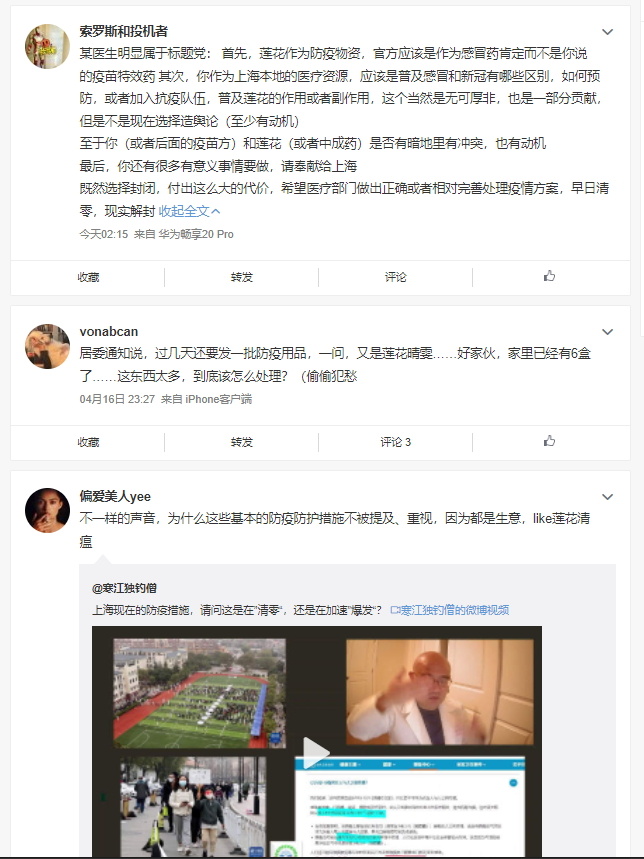Like the 索罗斯和投机者 post with thumbs-up
This screenshot has height=859, width=644.
[549, 276]
